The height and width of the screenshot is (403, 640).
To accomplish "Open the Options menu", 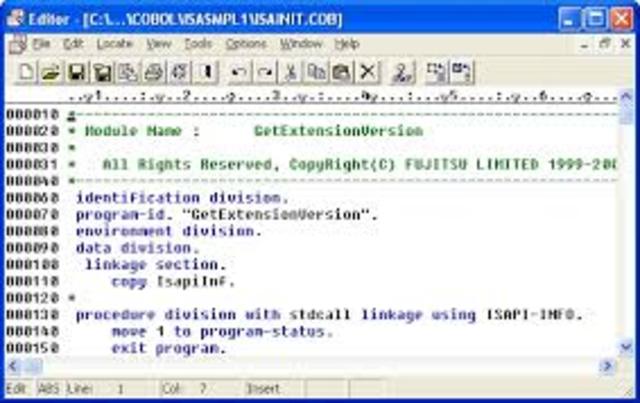I will click(246, 44).
